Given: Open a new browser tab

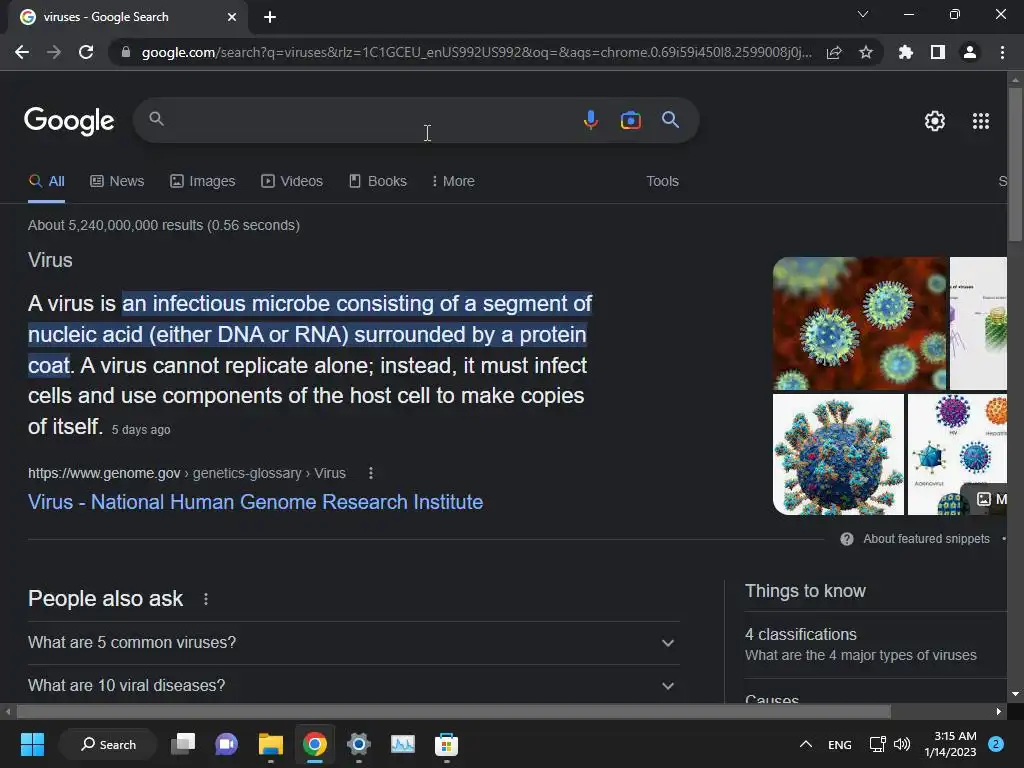Looking at the screenshot, I should pyautogui.click(x=270, y=17).
